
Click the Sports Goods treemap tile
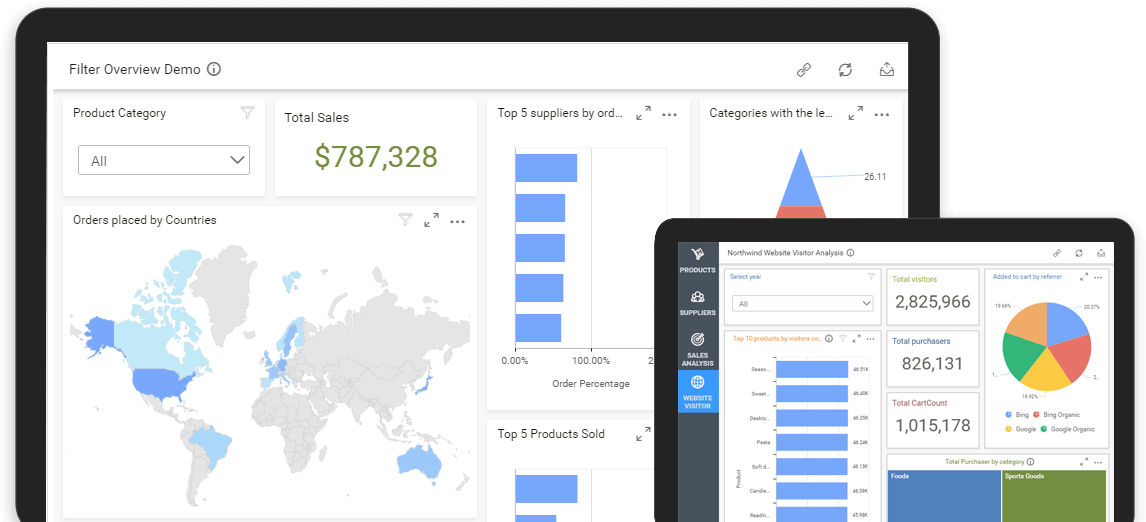tap(1055, 496)
